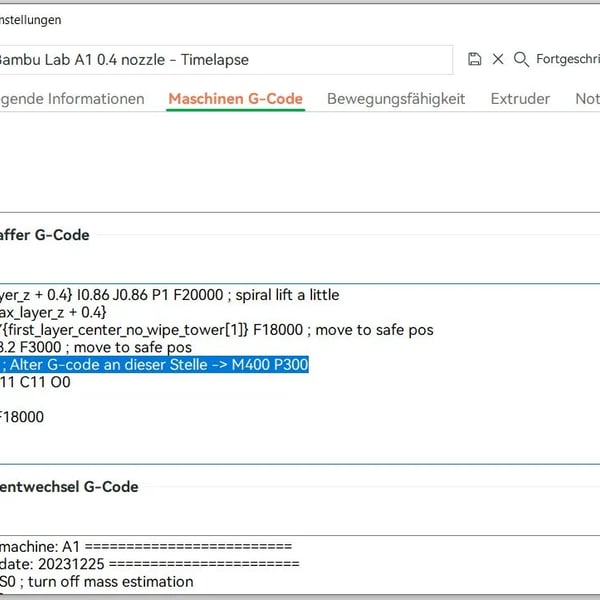600x600 pixels.
Task: Switch to the Maschinen G-Code tab
Action: (x=235, y=99)
